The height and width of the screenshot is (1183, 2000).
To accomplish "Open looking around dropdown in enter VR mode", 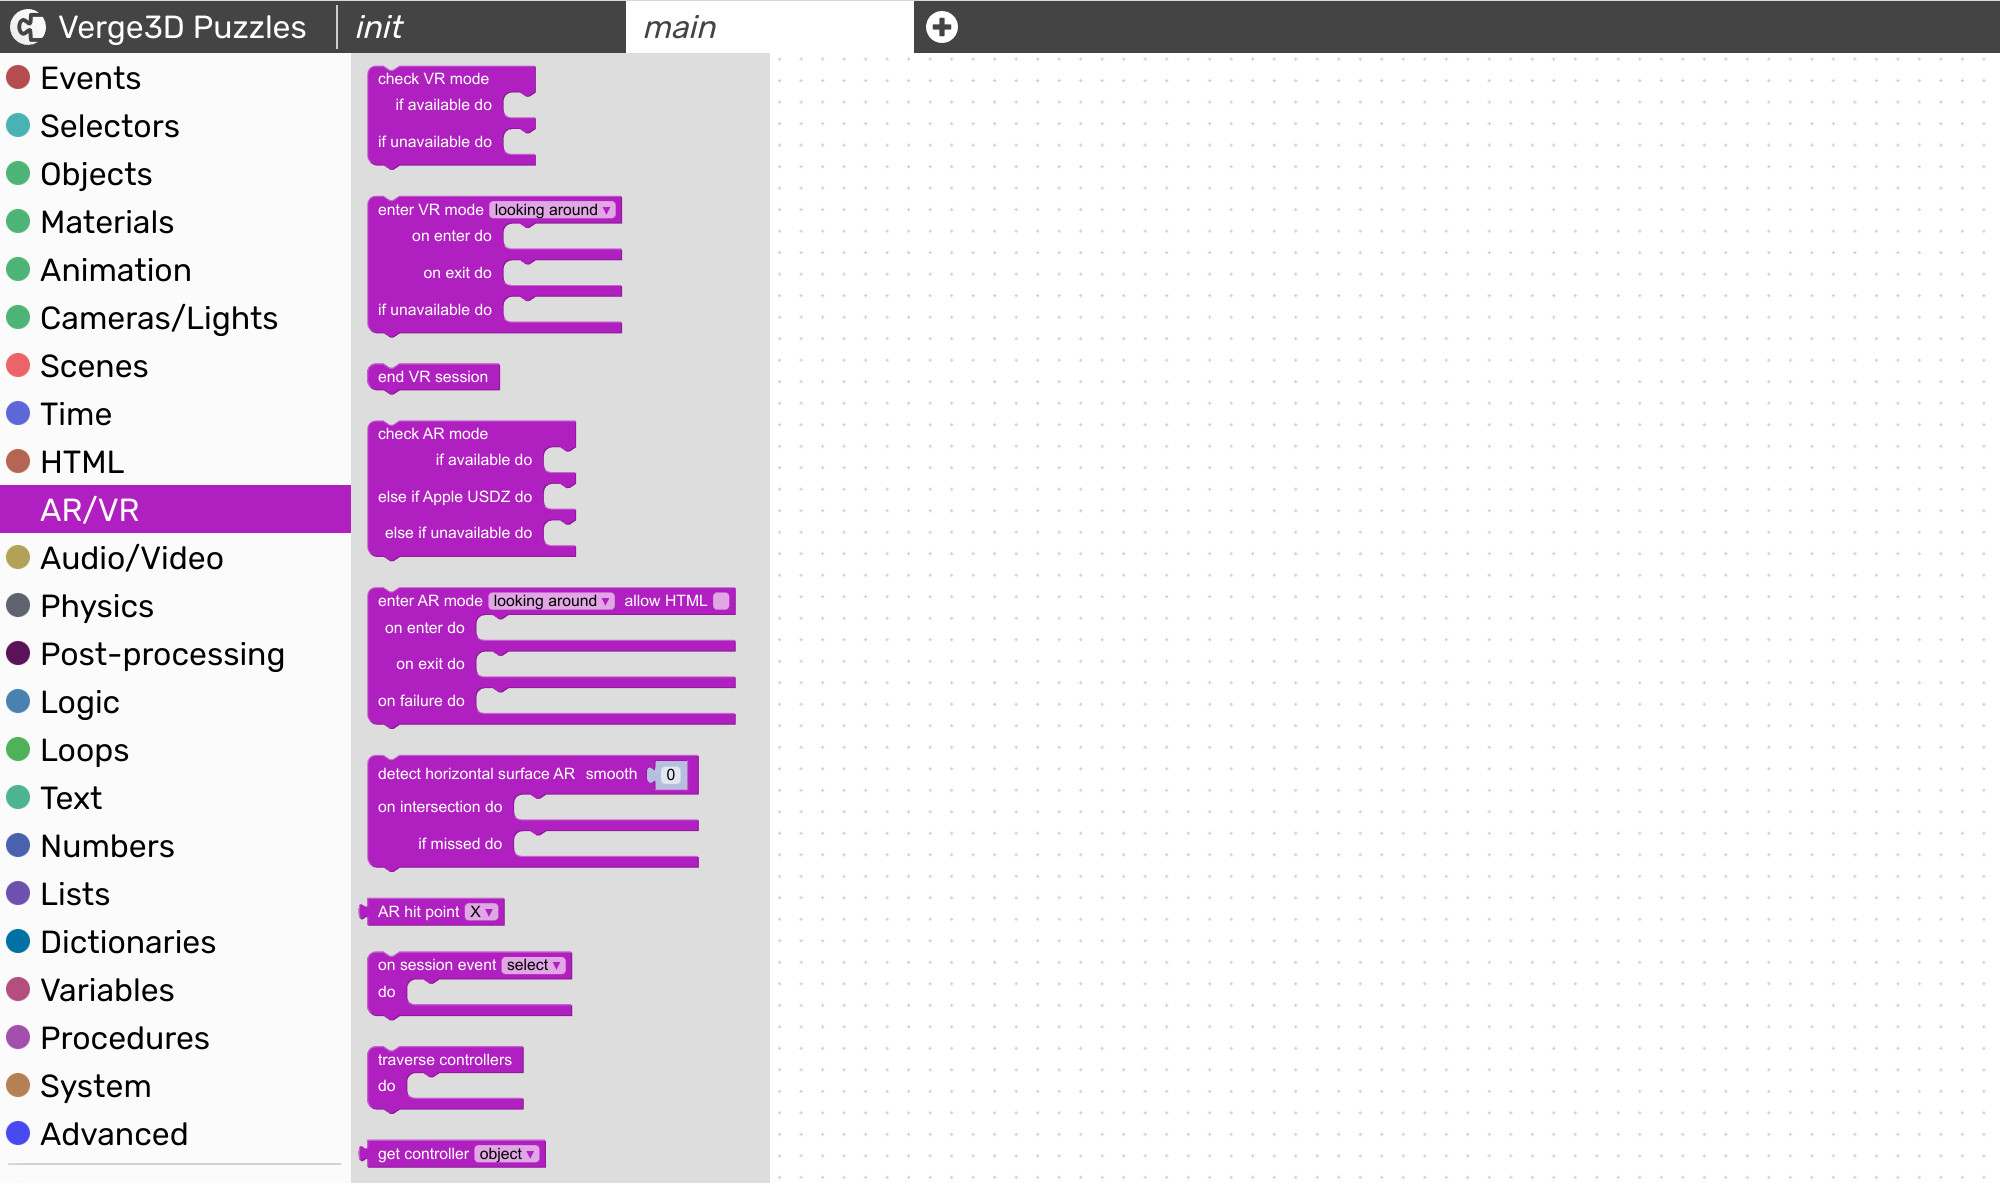I will (552, 210).
